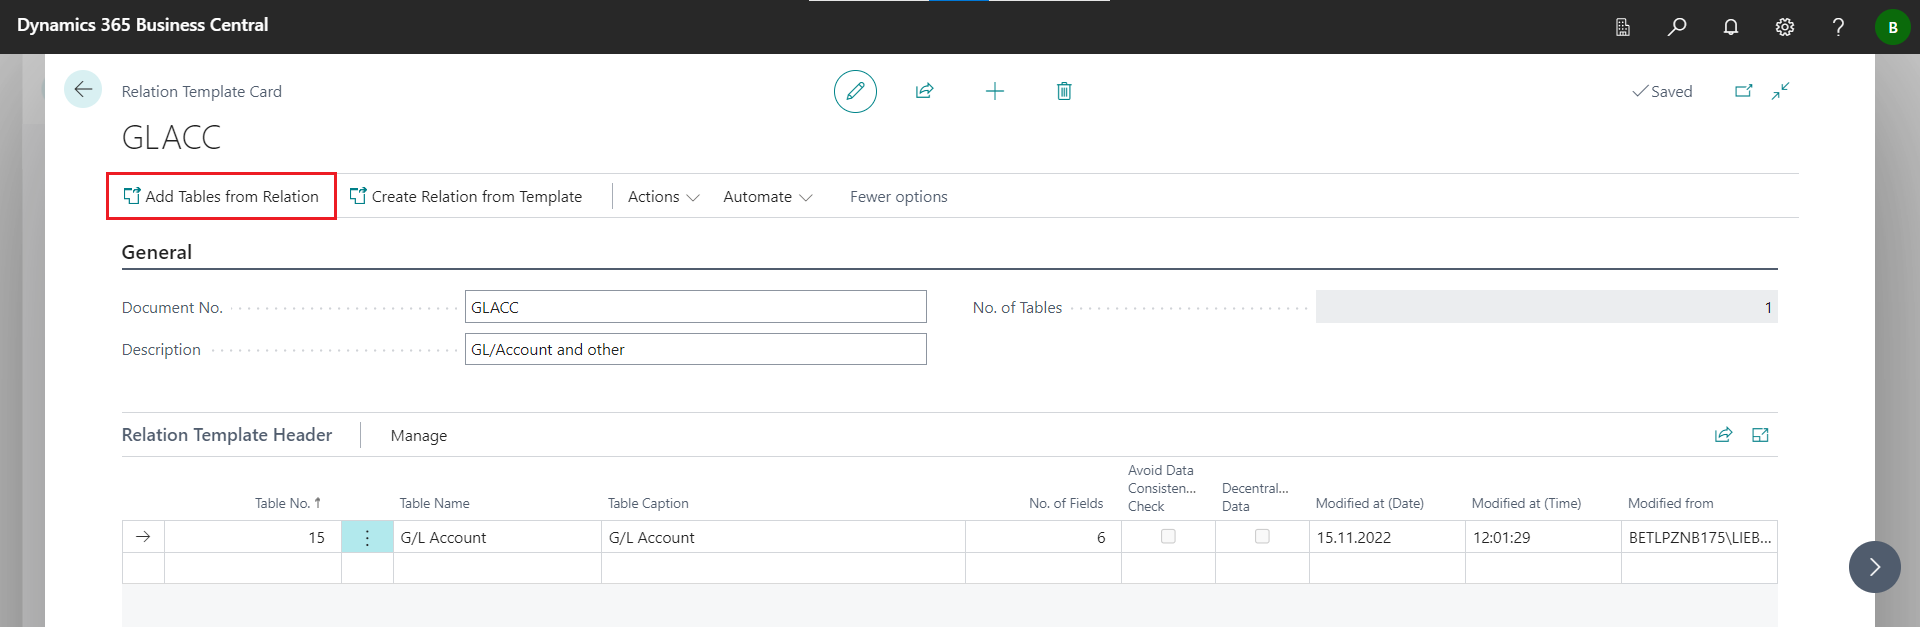Open the search magnifier in the top bar
Viewport: 1920px width, 627px height.
(1677, 27)
